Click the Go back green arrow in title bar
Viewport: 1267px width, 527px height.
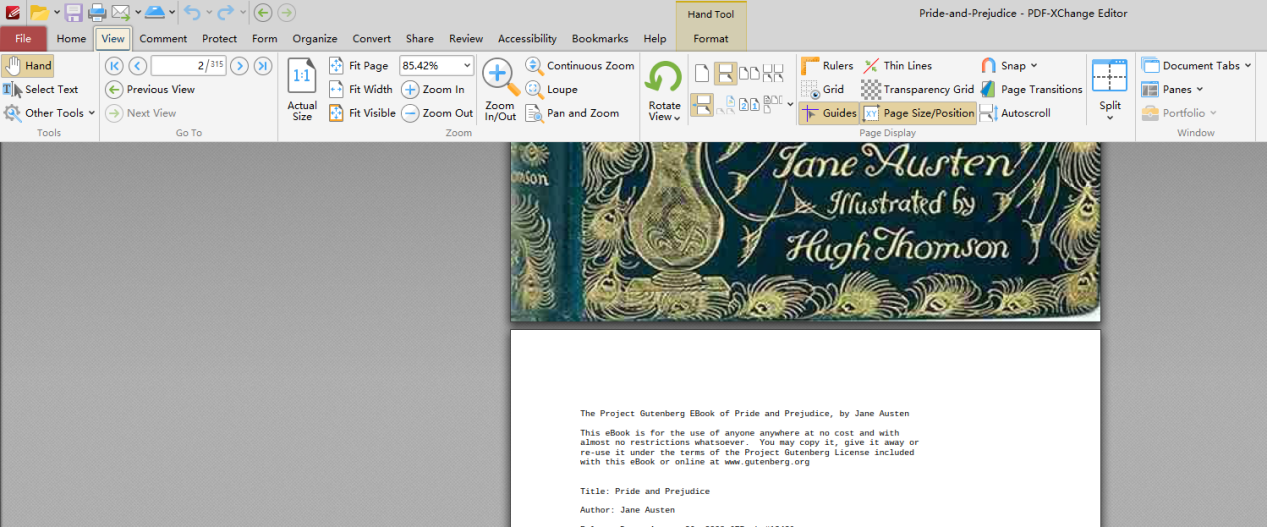coord(263,13)
